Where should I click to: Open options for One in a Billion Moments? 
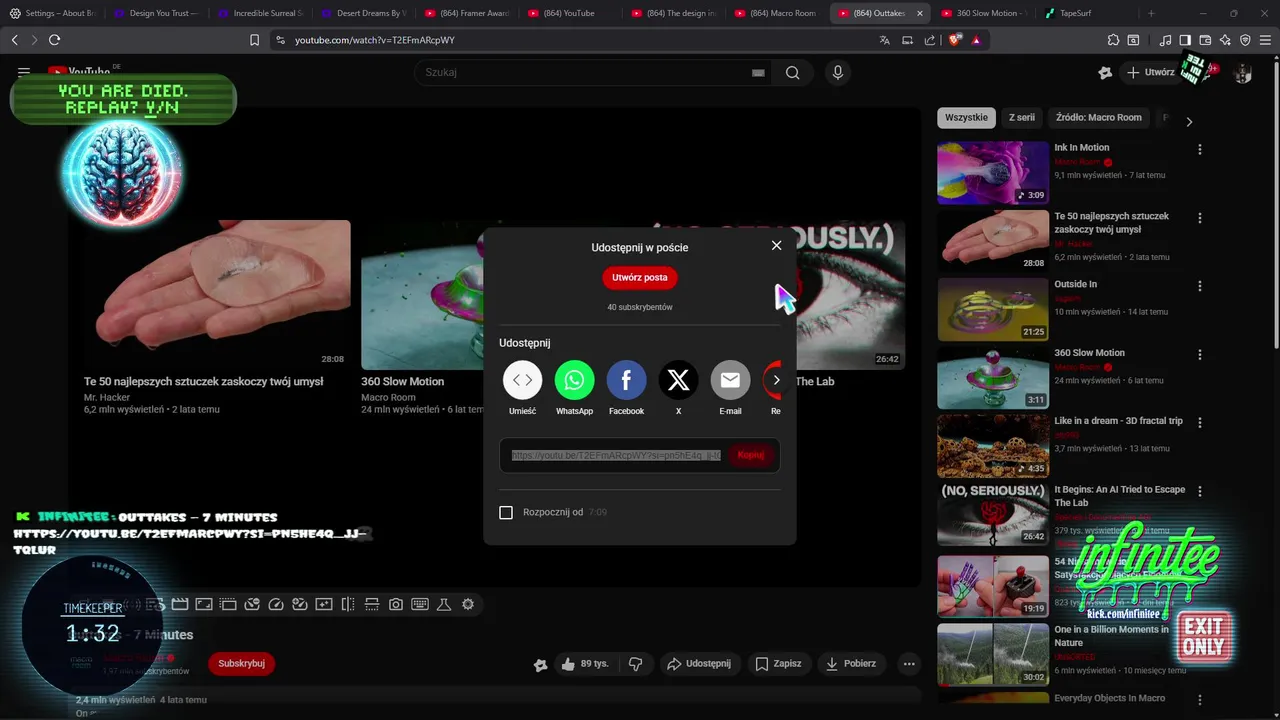pyautogui.click(x=1199, y=631)
